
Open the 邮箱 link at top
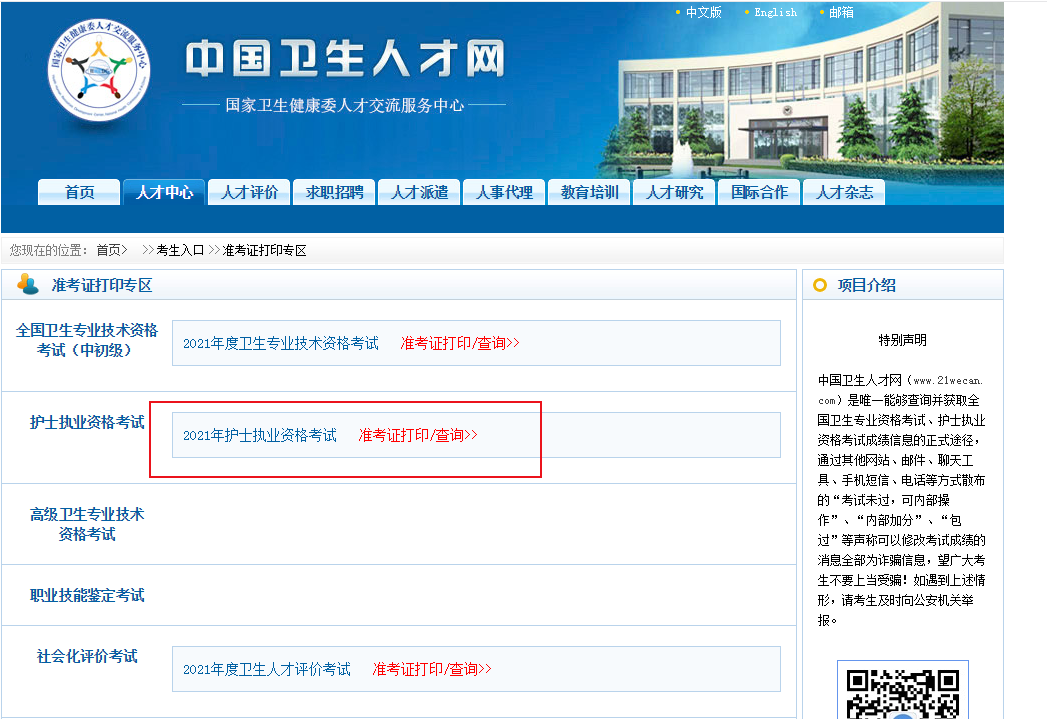(841, 12)
